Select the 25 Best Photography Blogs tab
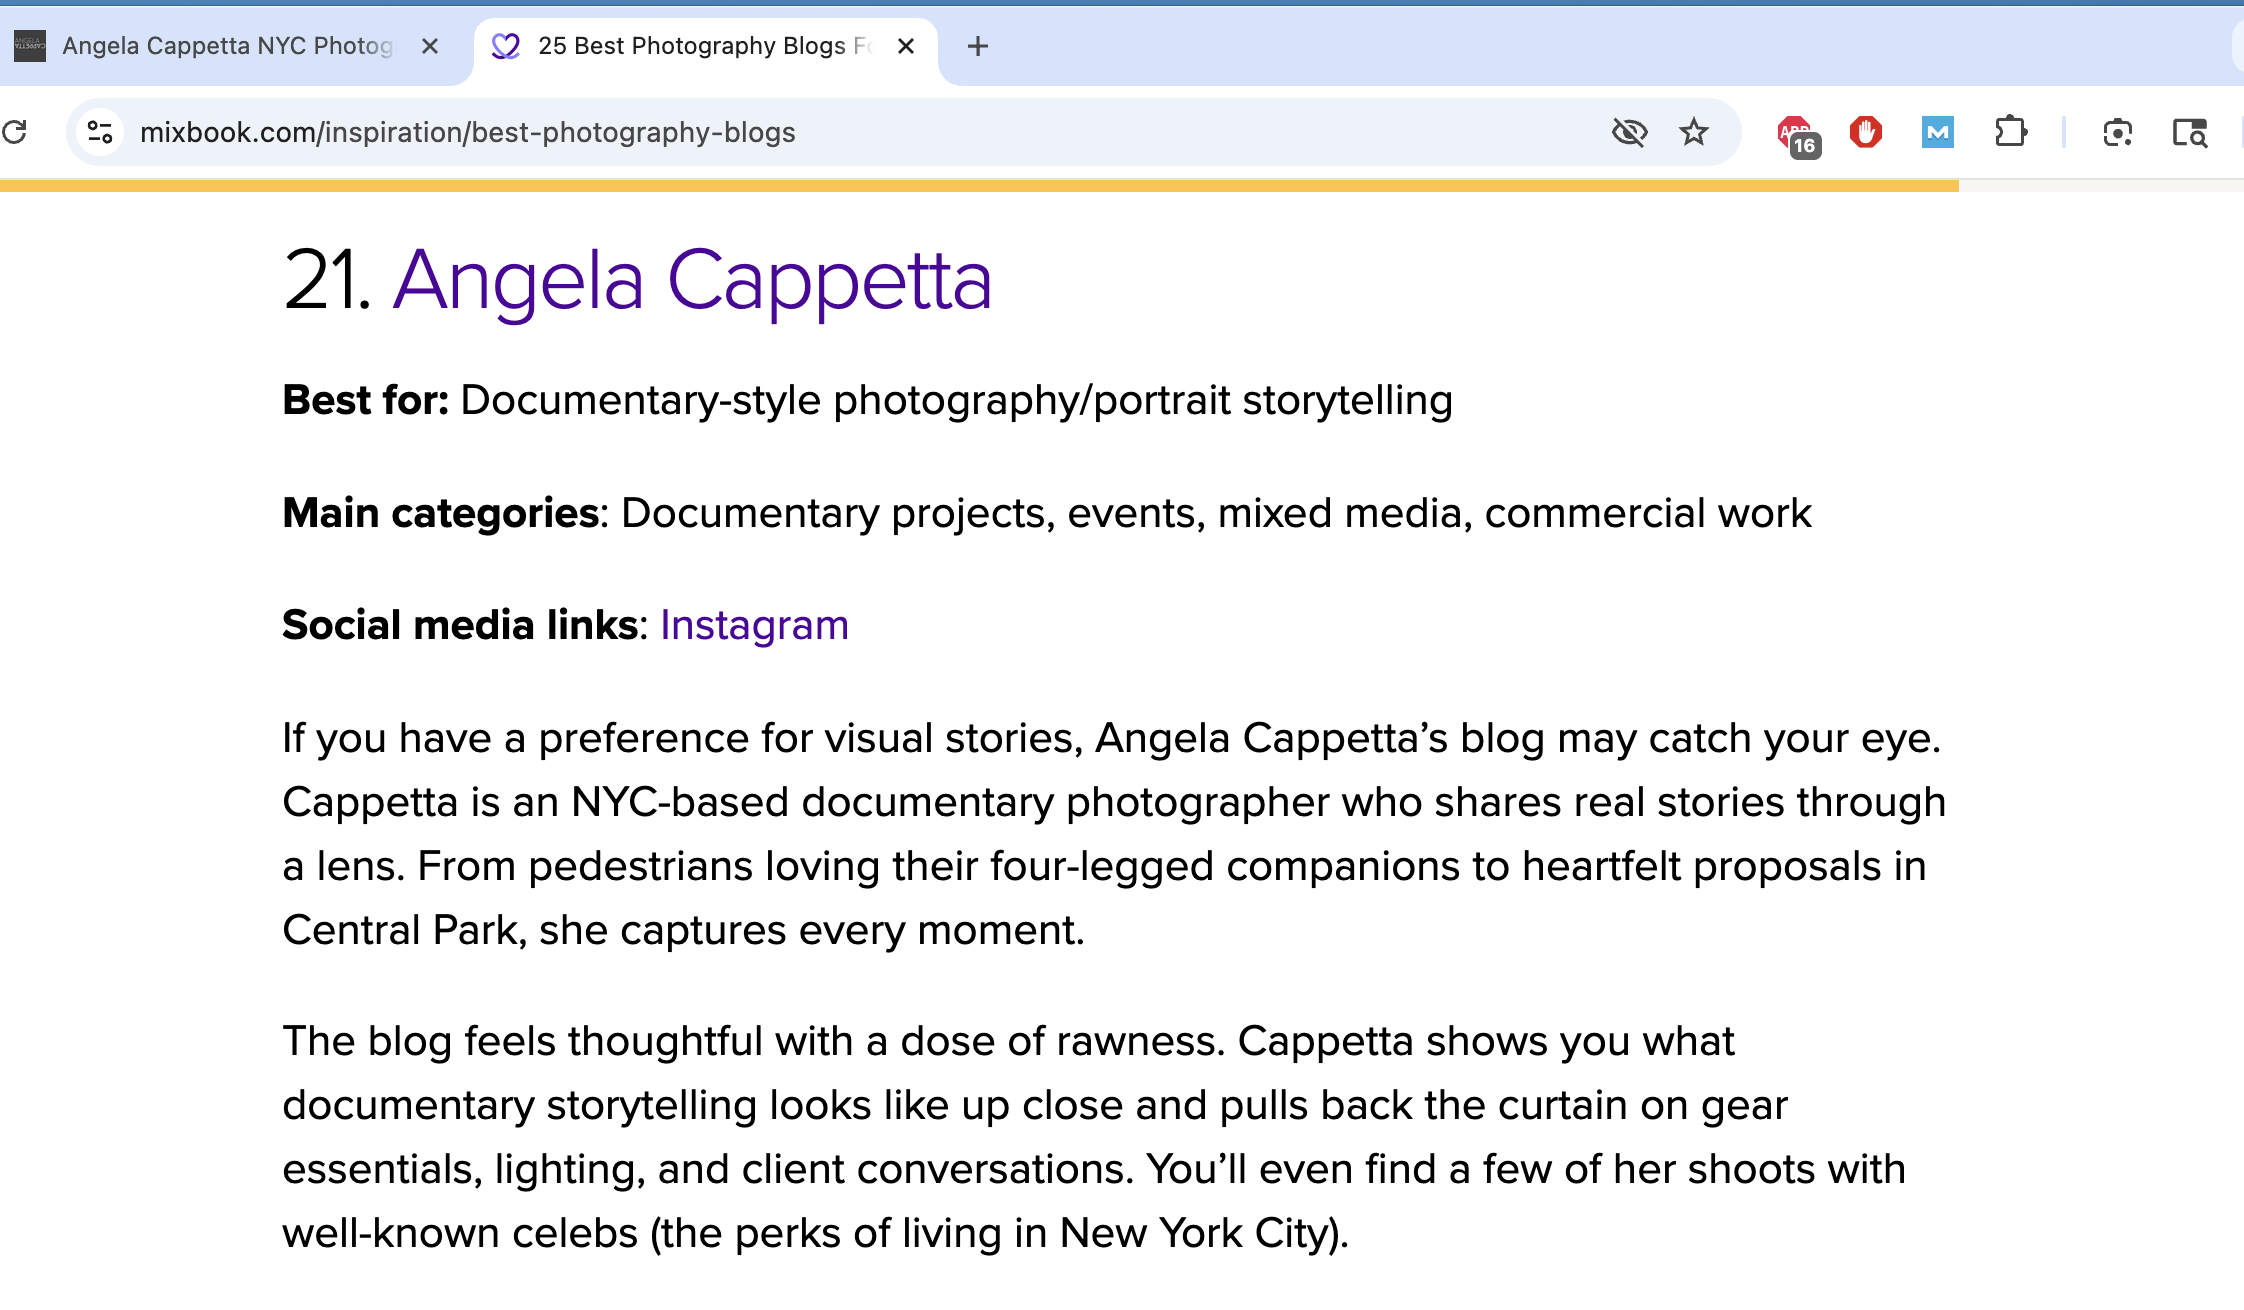 coord(705,46)
